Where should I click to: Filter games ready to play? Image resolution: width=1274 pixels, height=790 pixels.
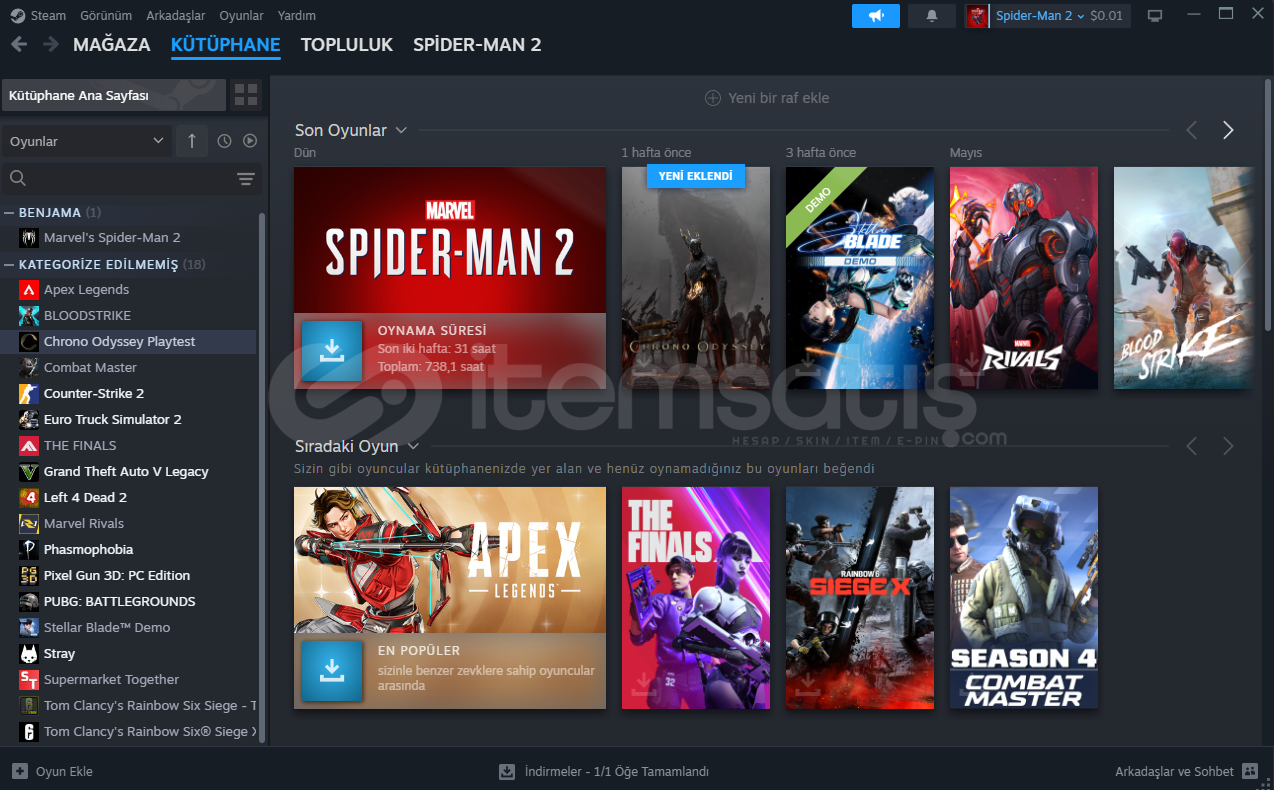click(249, 141)
